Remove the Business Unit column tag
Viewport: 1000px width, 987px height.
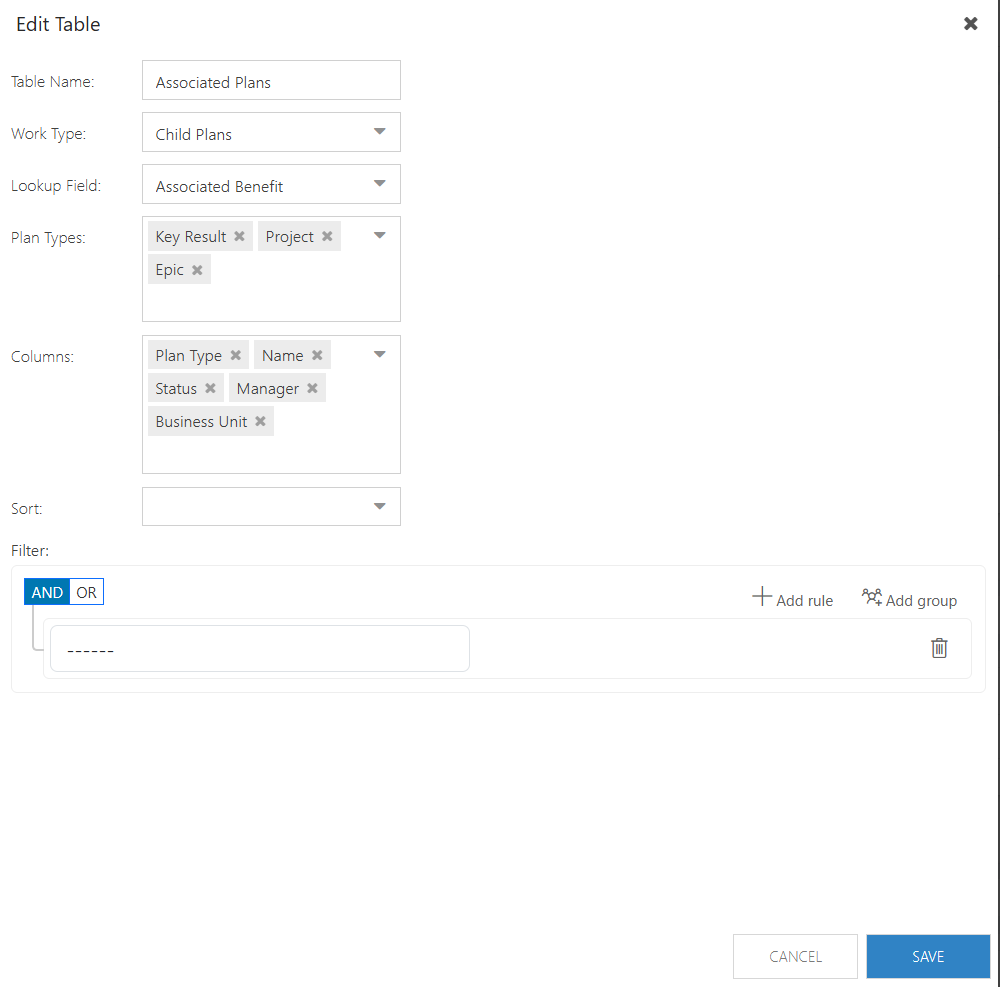click(x=260, y=421)
